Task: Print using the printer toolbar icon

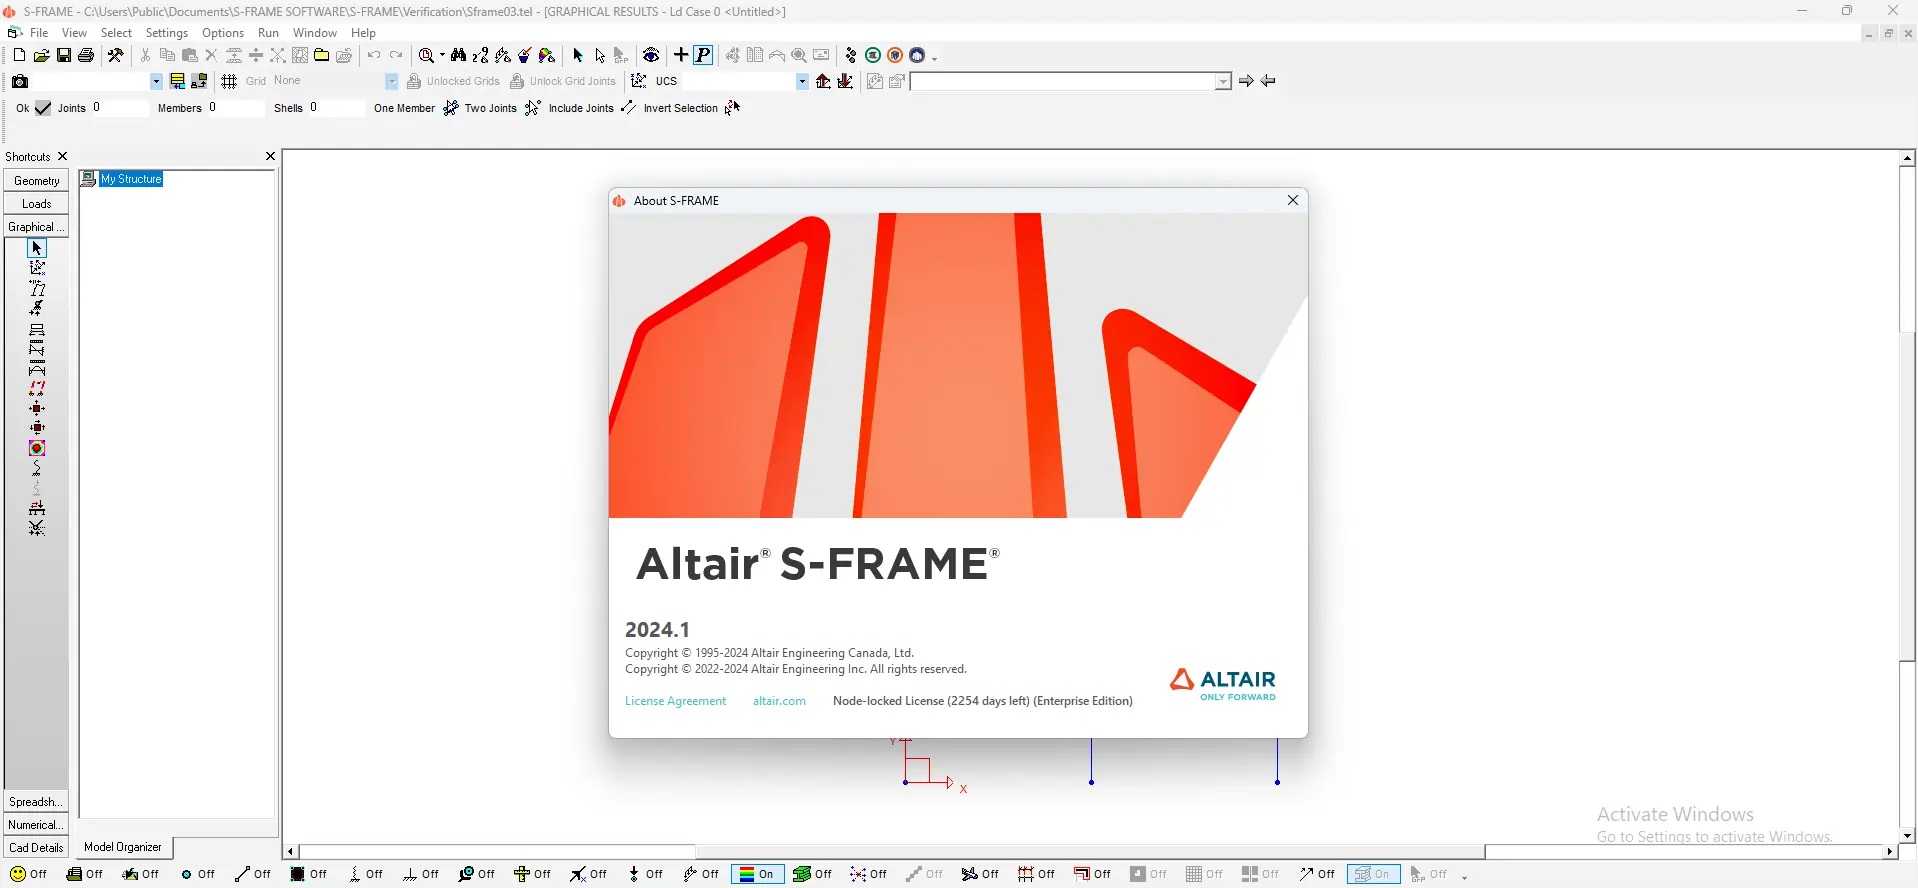Action: (x=86, y=56)
